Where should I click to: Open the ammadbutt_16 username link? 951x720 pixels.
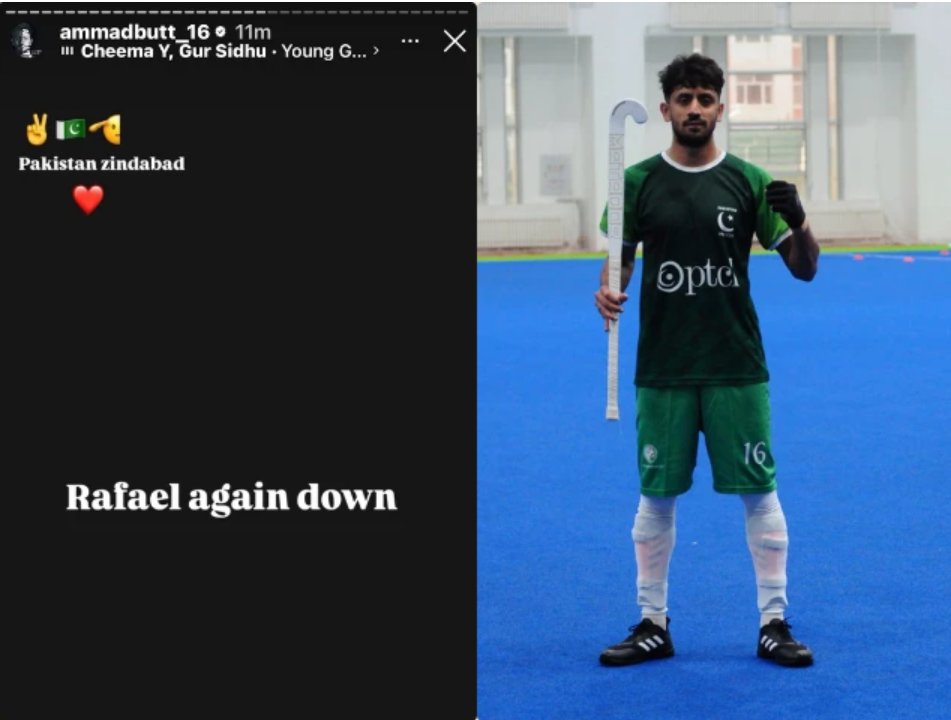click(x=135, y=32)
